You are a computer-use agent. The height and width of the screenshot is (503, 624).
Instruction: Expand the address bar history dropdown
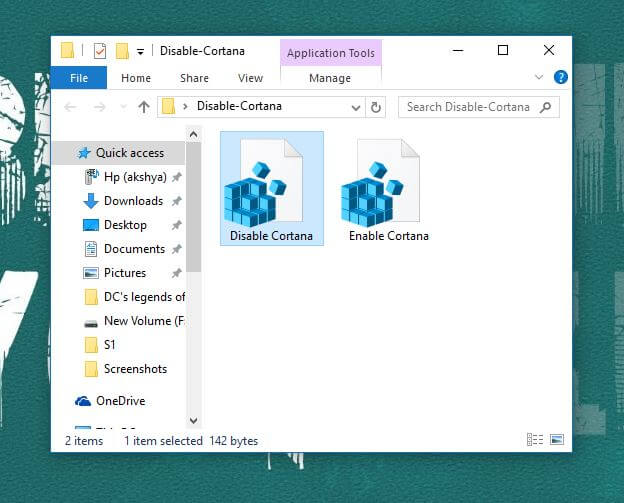click(x=356, y=107)
